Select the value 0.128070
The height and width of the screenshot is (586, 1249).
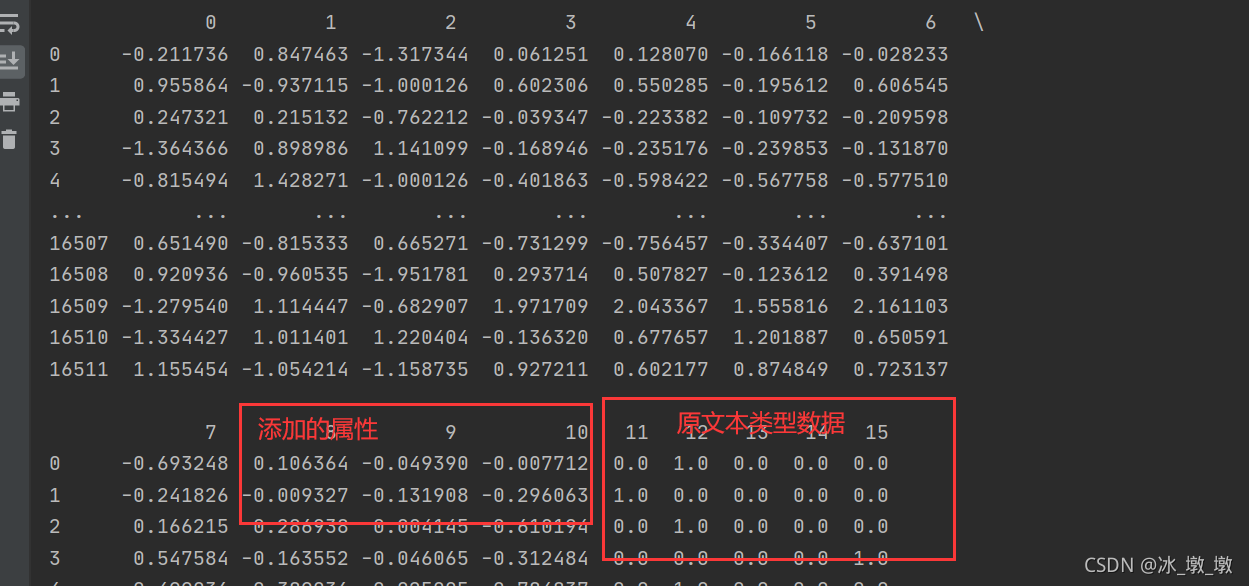661,54
